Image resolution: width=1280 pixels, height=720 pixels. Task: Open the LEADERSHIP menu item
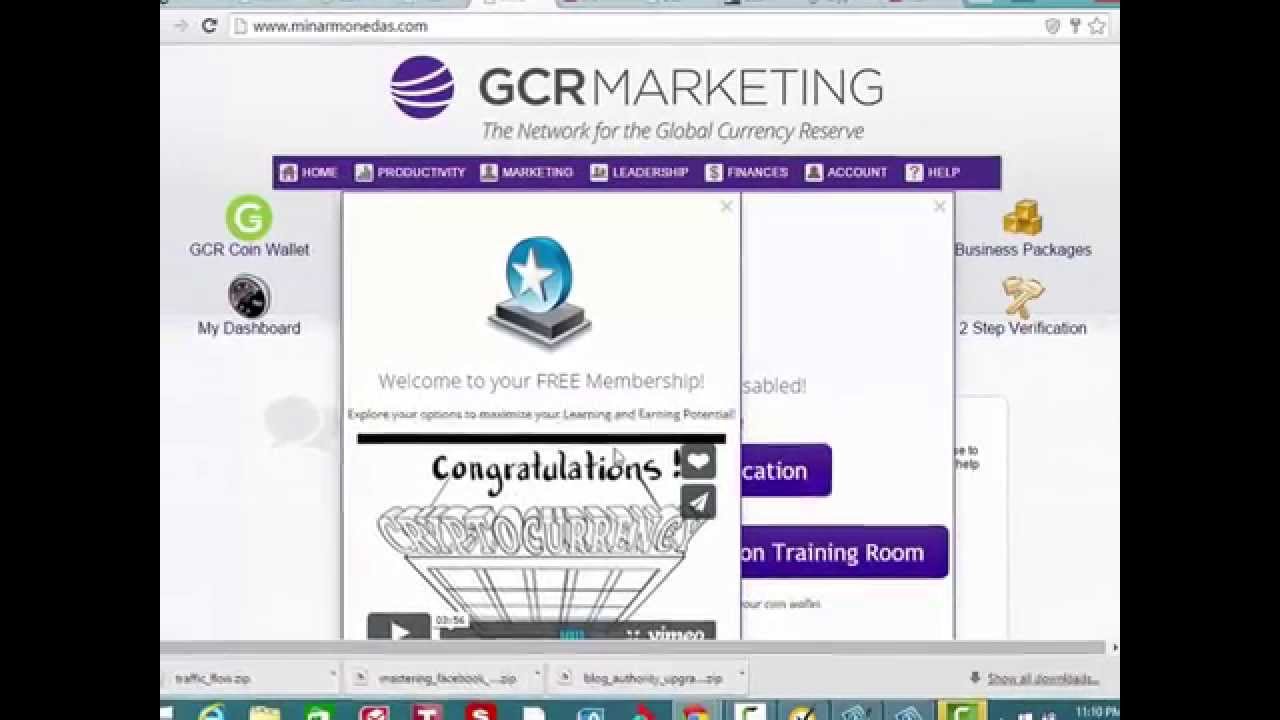639,172
